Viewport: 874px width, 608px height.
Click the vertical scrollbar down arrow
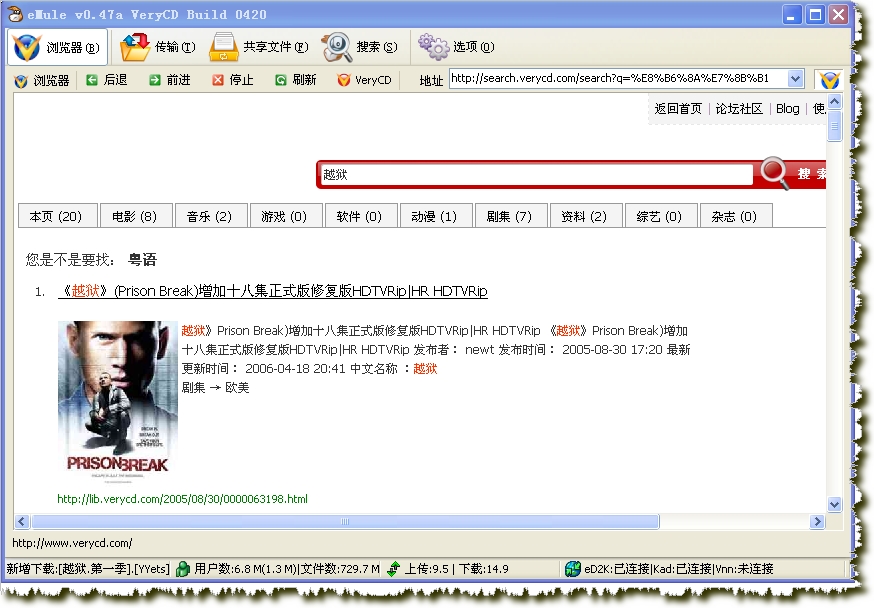tap(834, 505)
